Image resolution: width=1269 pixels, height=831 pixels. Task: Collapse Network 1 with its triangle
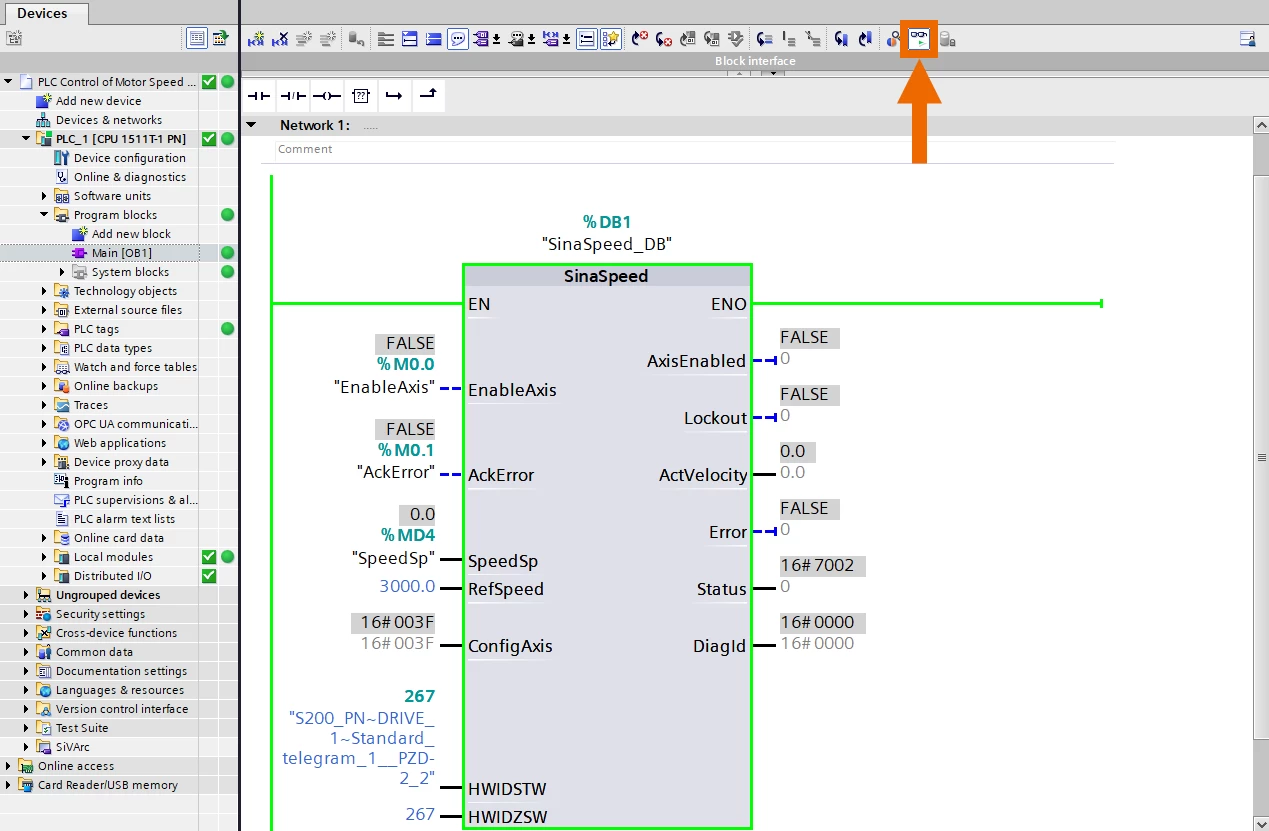click(252, 125)
